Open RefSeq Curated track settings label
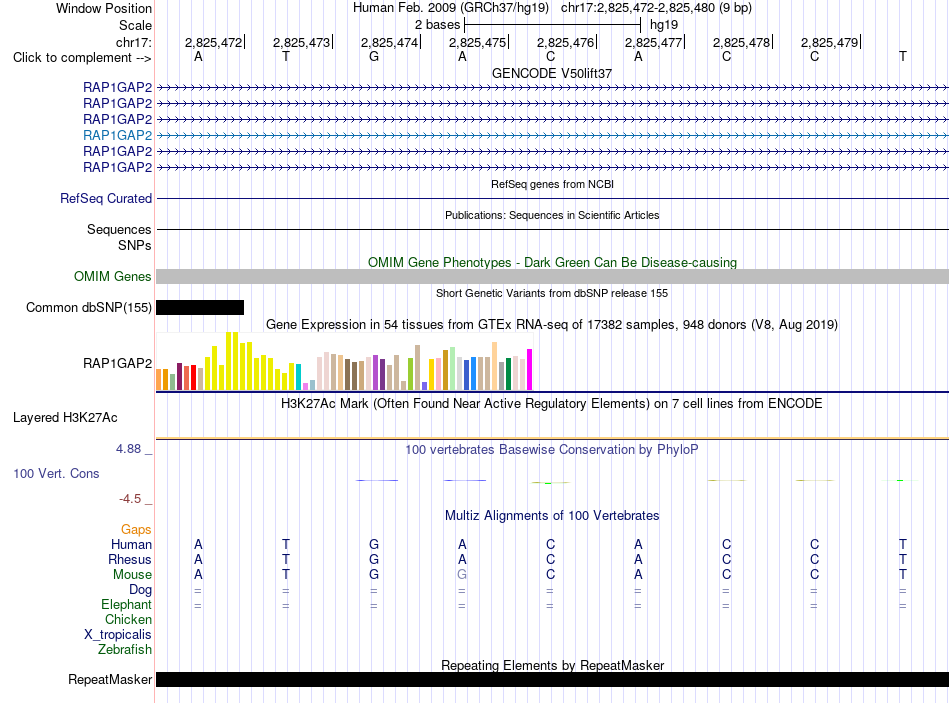The image size is (950, 703). coord(106,198)
